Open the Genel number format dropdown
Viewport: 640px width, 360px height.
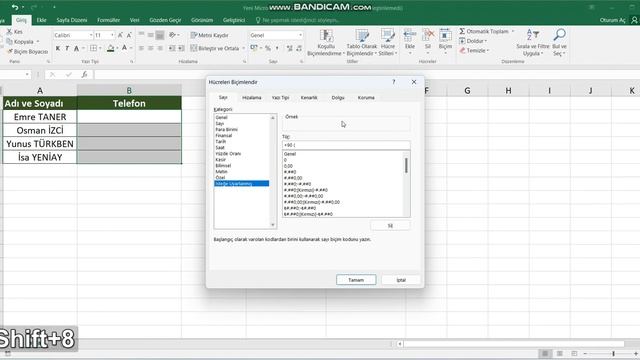tap(300, 36)
